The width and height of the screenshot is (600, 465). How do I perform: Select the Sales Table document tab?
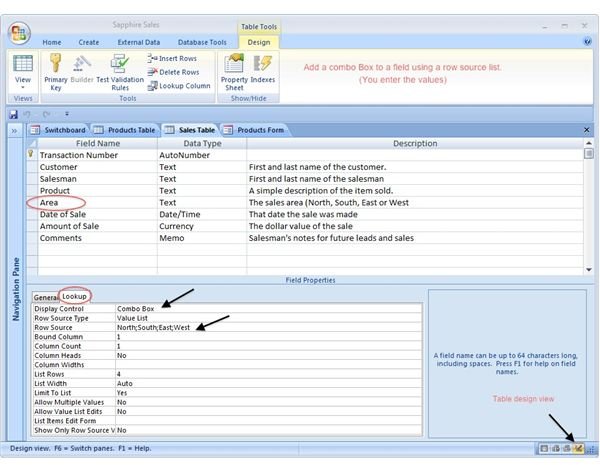coord(190,130)
